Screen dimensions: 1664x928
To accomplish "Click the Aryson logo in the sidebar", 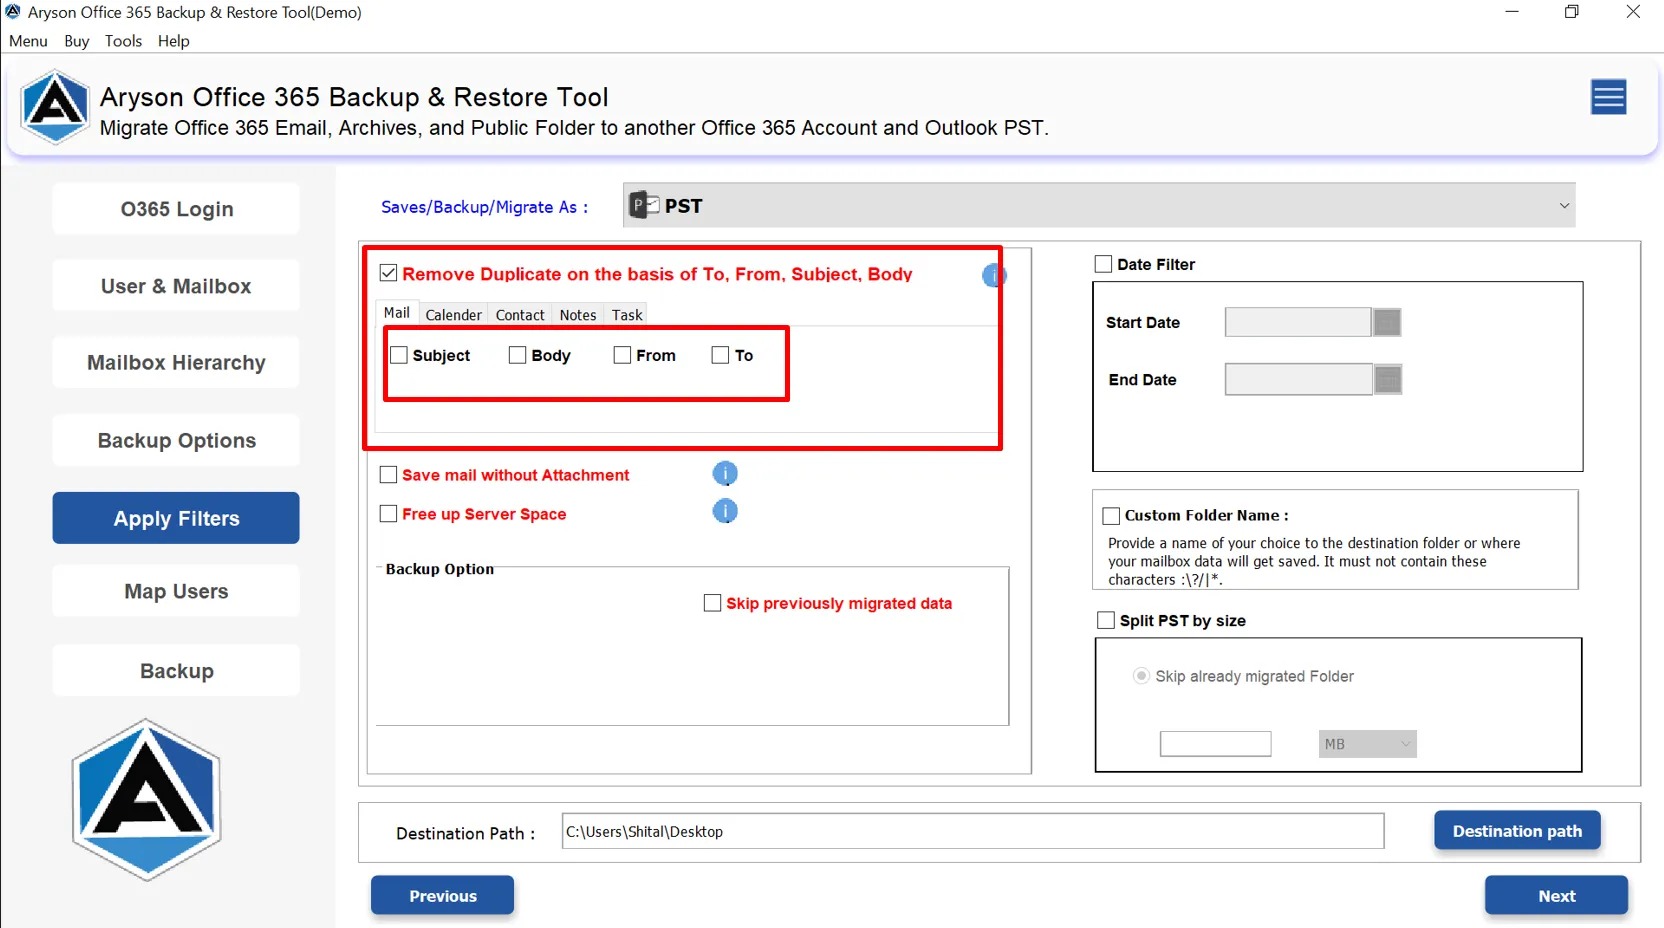I will (x=146, y=798).
